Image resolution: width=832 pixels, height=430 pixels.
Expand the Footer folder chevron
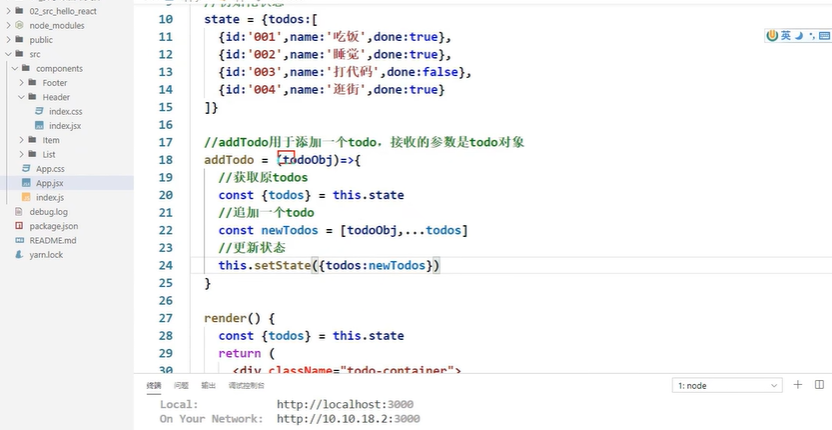(x=21, y=83)
